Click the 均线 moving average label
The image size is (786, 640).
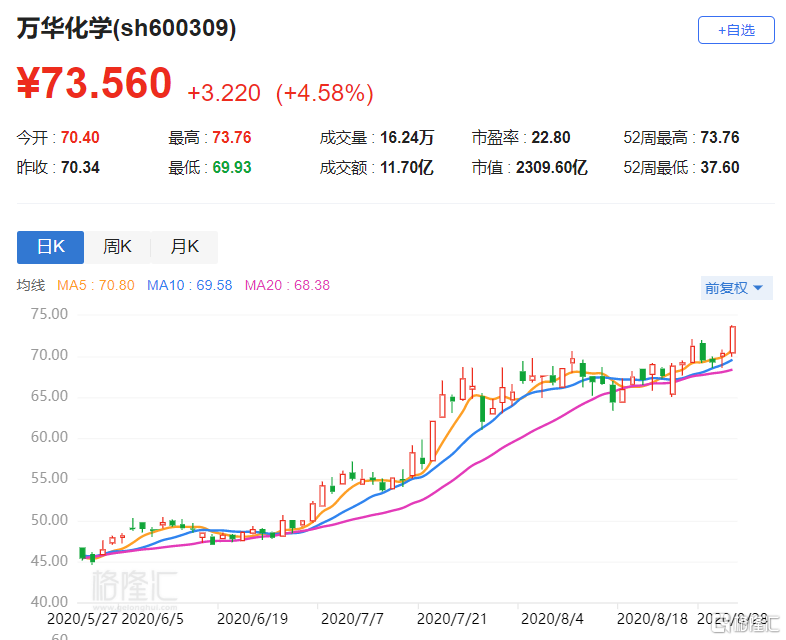click(x=31, y=285)
